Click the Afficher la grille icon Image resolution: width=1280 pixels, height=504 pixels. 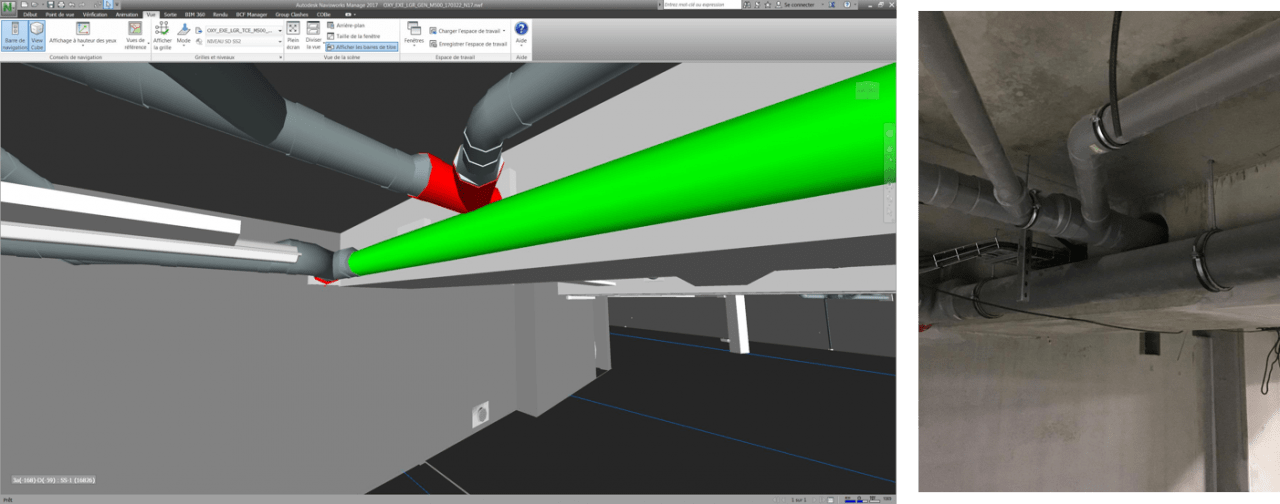[162, 36]
